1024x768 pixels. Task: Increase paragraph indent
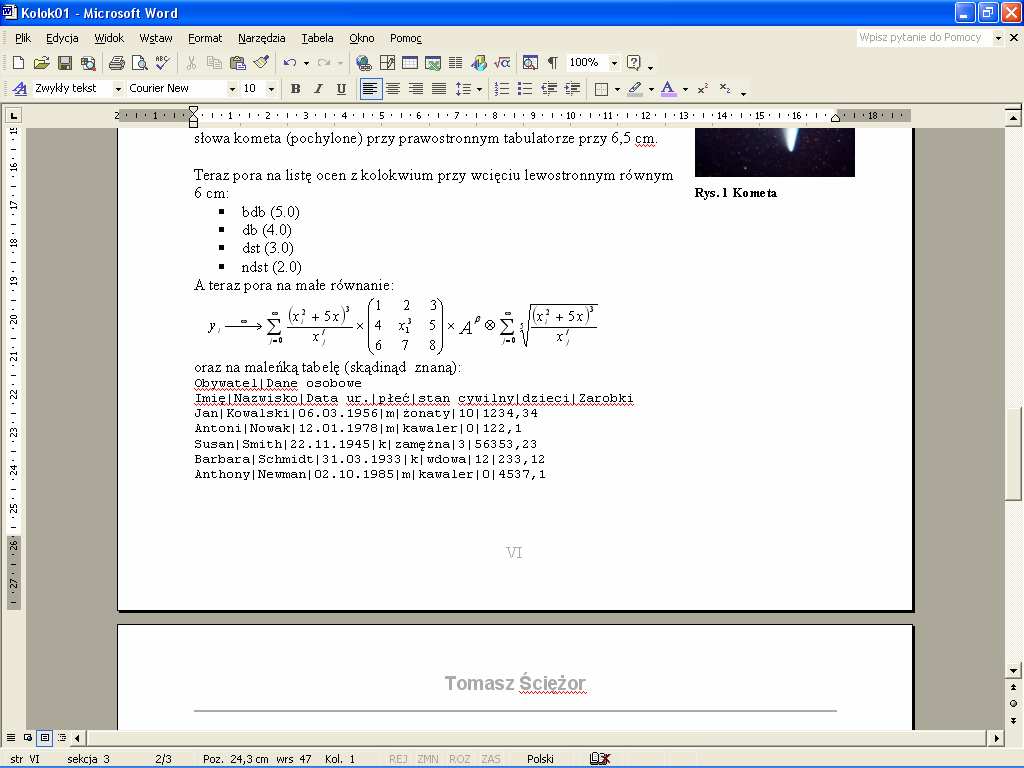pyautogui.click(x=572, y=88)
